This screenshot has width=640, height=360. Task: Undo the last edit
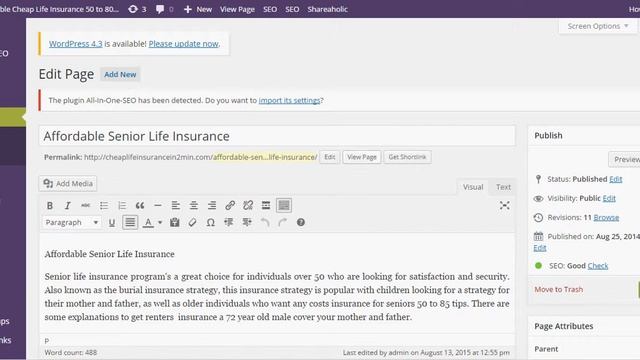point(265,222)
